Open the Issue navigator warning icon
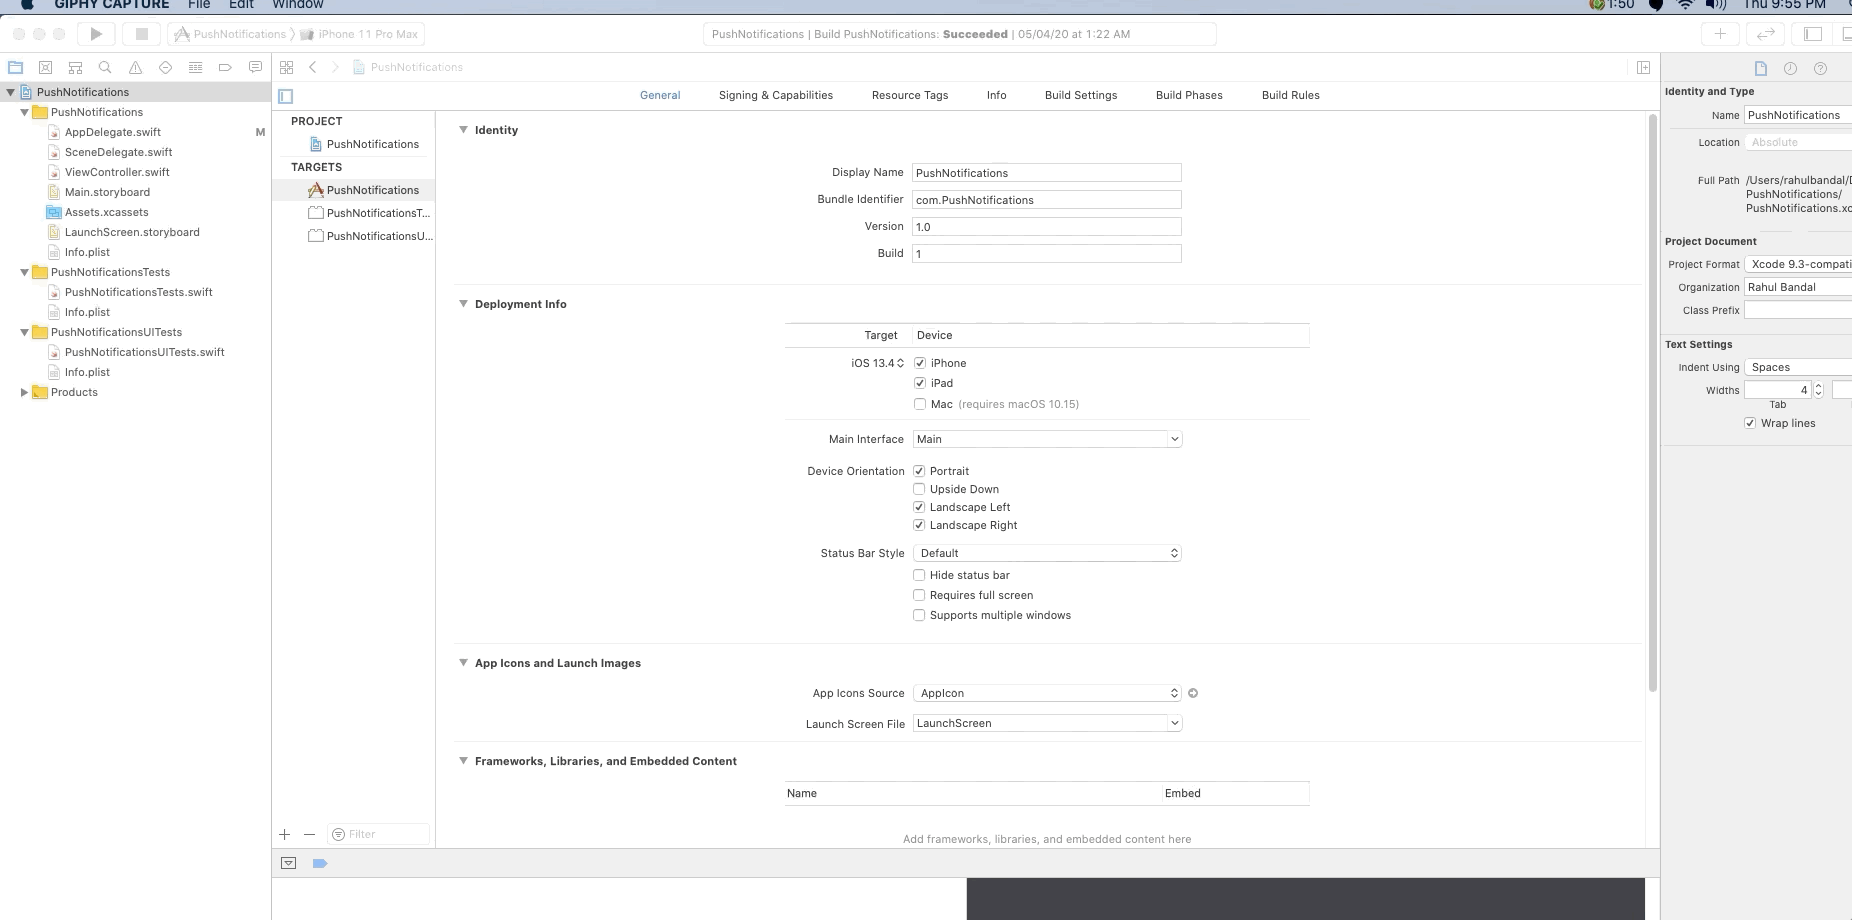Image resolution: width=1852 pixels, height=920 pixels. pyautogui.click(x=135, y=67)
